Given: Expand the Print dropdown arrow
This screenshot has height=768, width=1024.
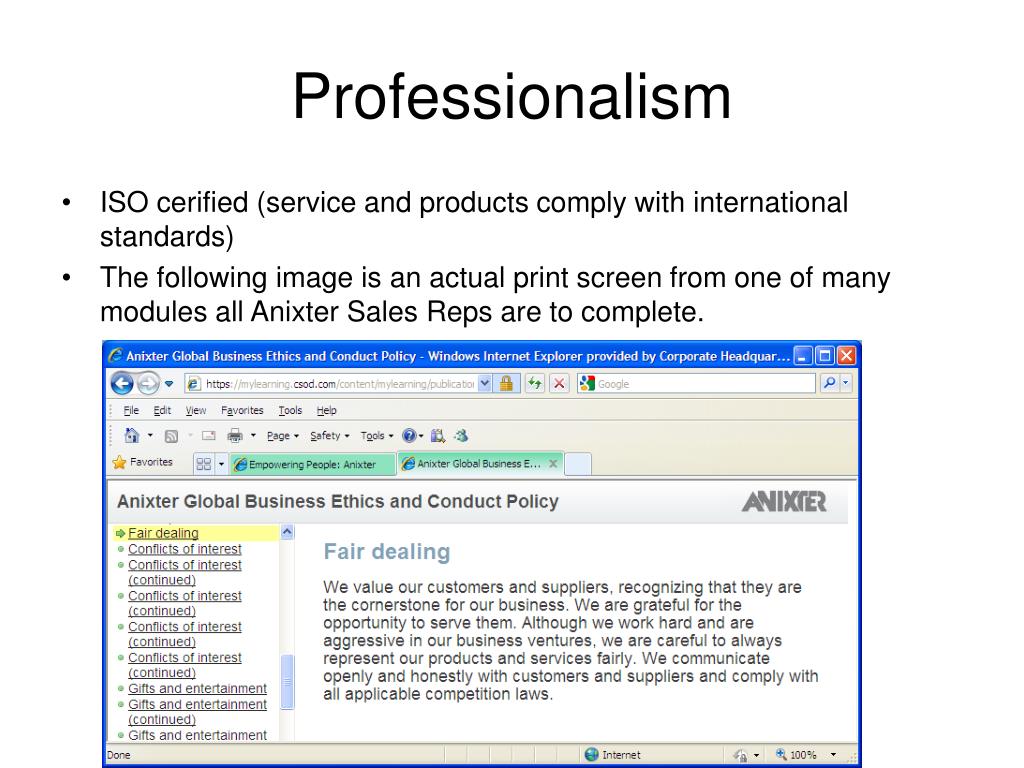Looking at the screenshot, I should pos(253,436).
